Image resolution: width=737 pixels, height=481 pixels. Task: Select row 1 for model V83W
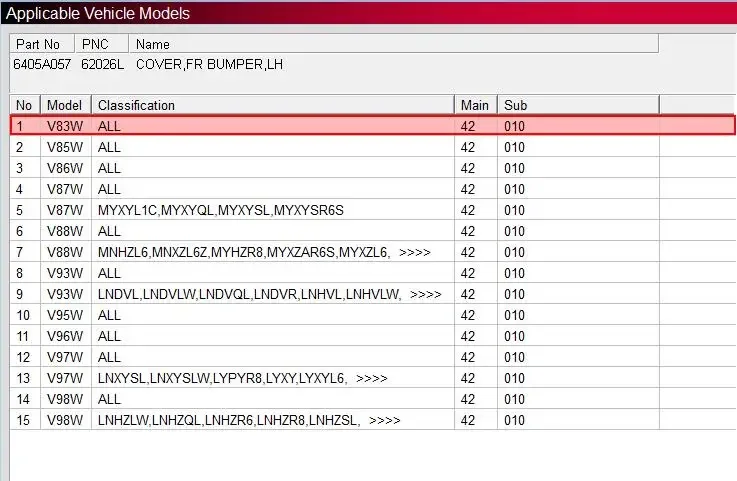pyautogui.click(x=373, y=126)
